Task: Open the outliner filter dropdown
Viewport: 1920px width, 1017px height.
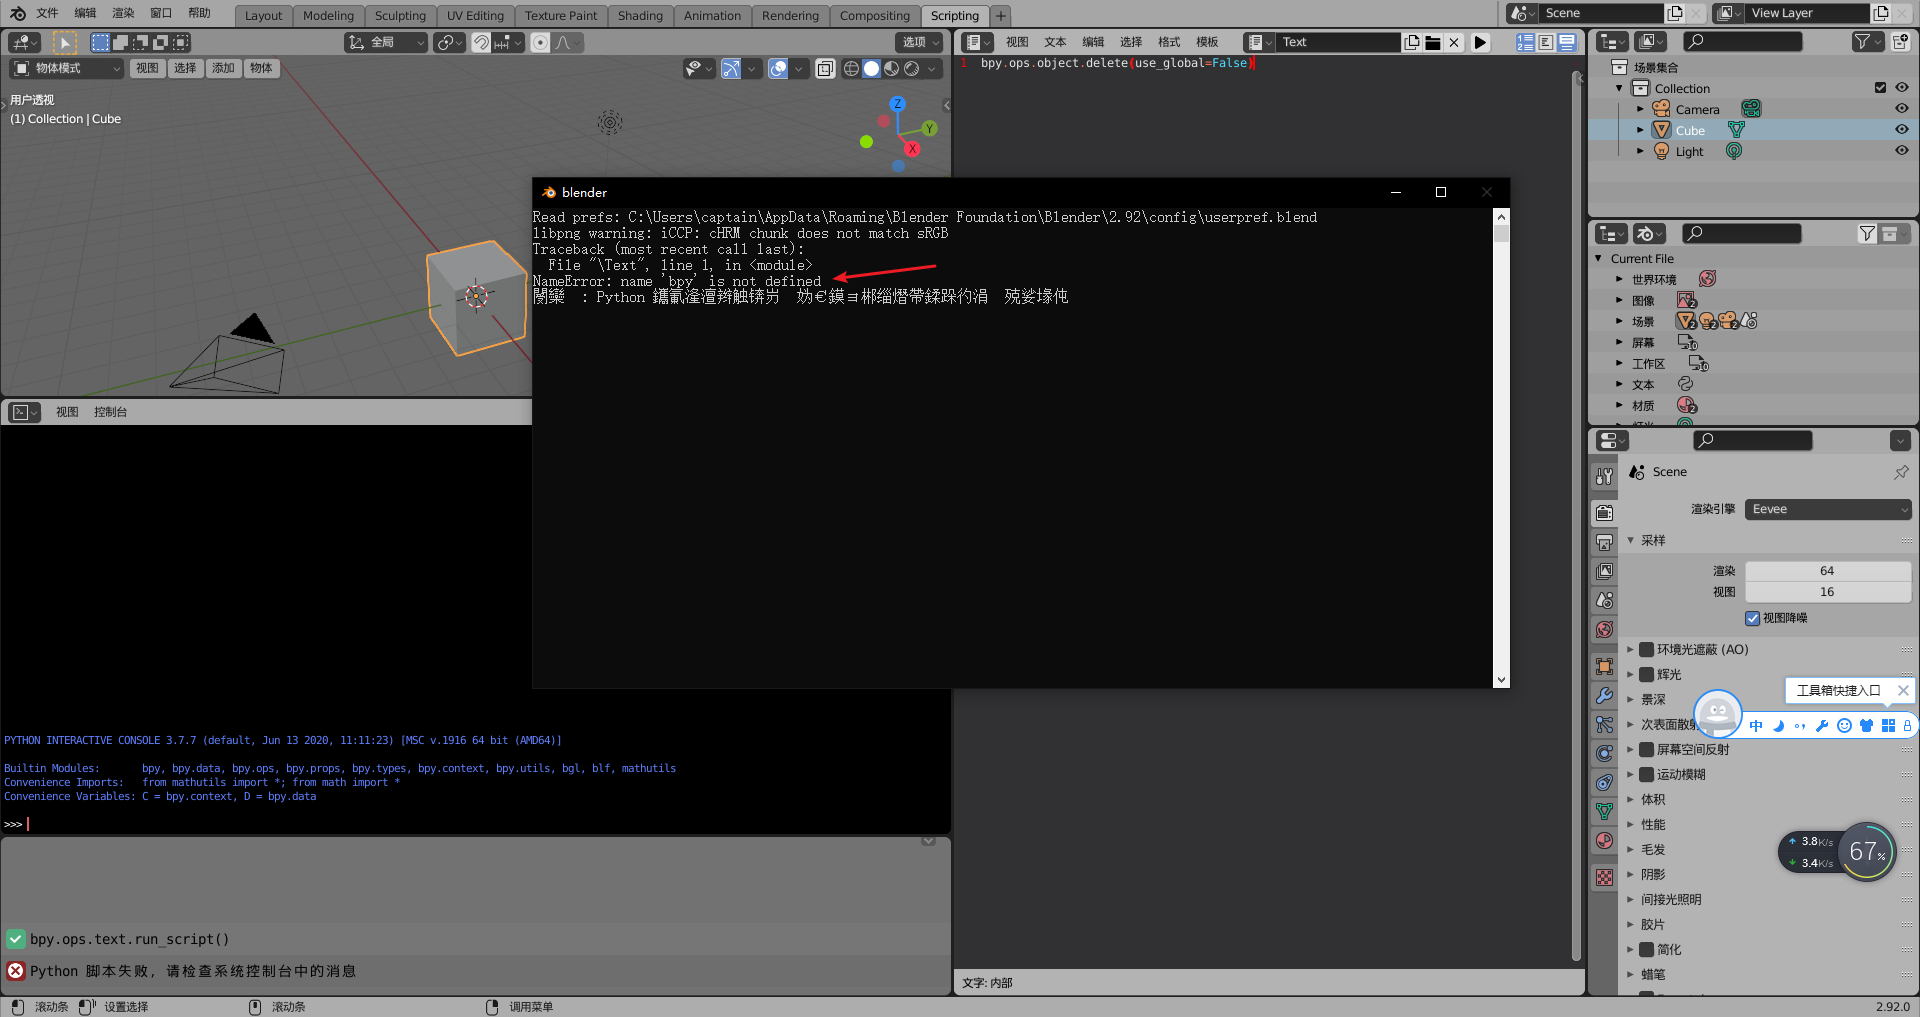Action: (1867, 41)
